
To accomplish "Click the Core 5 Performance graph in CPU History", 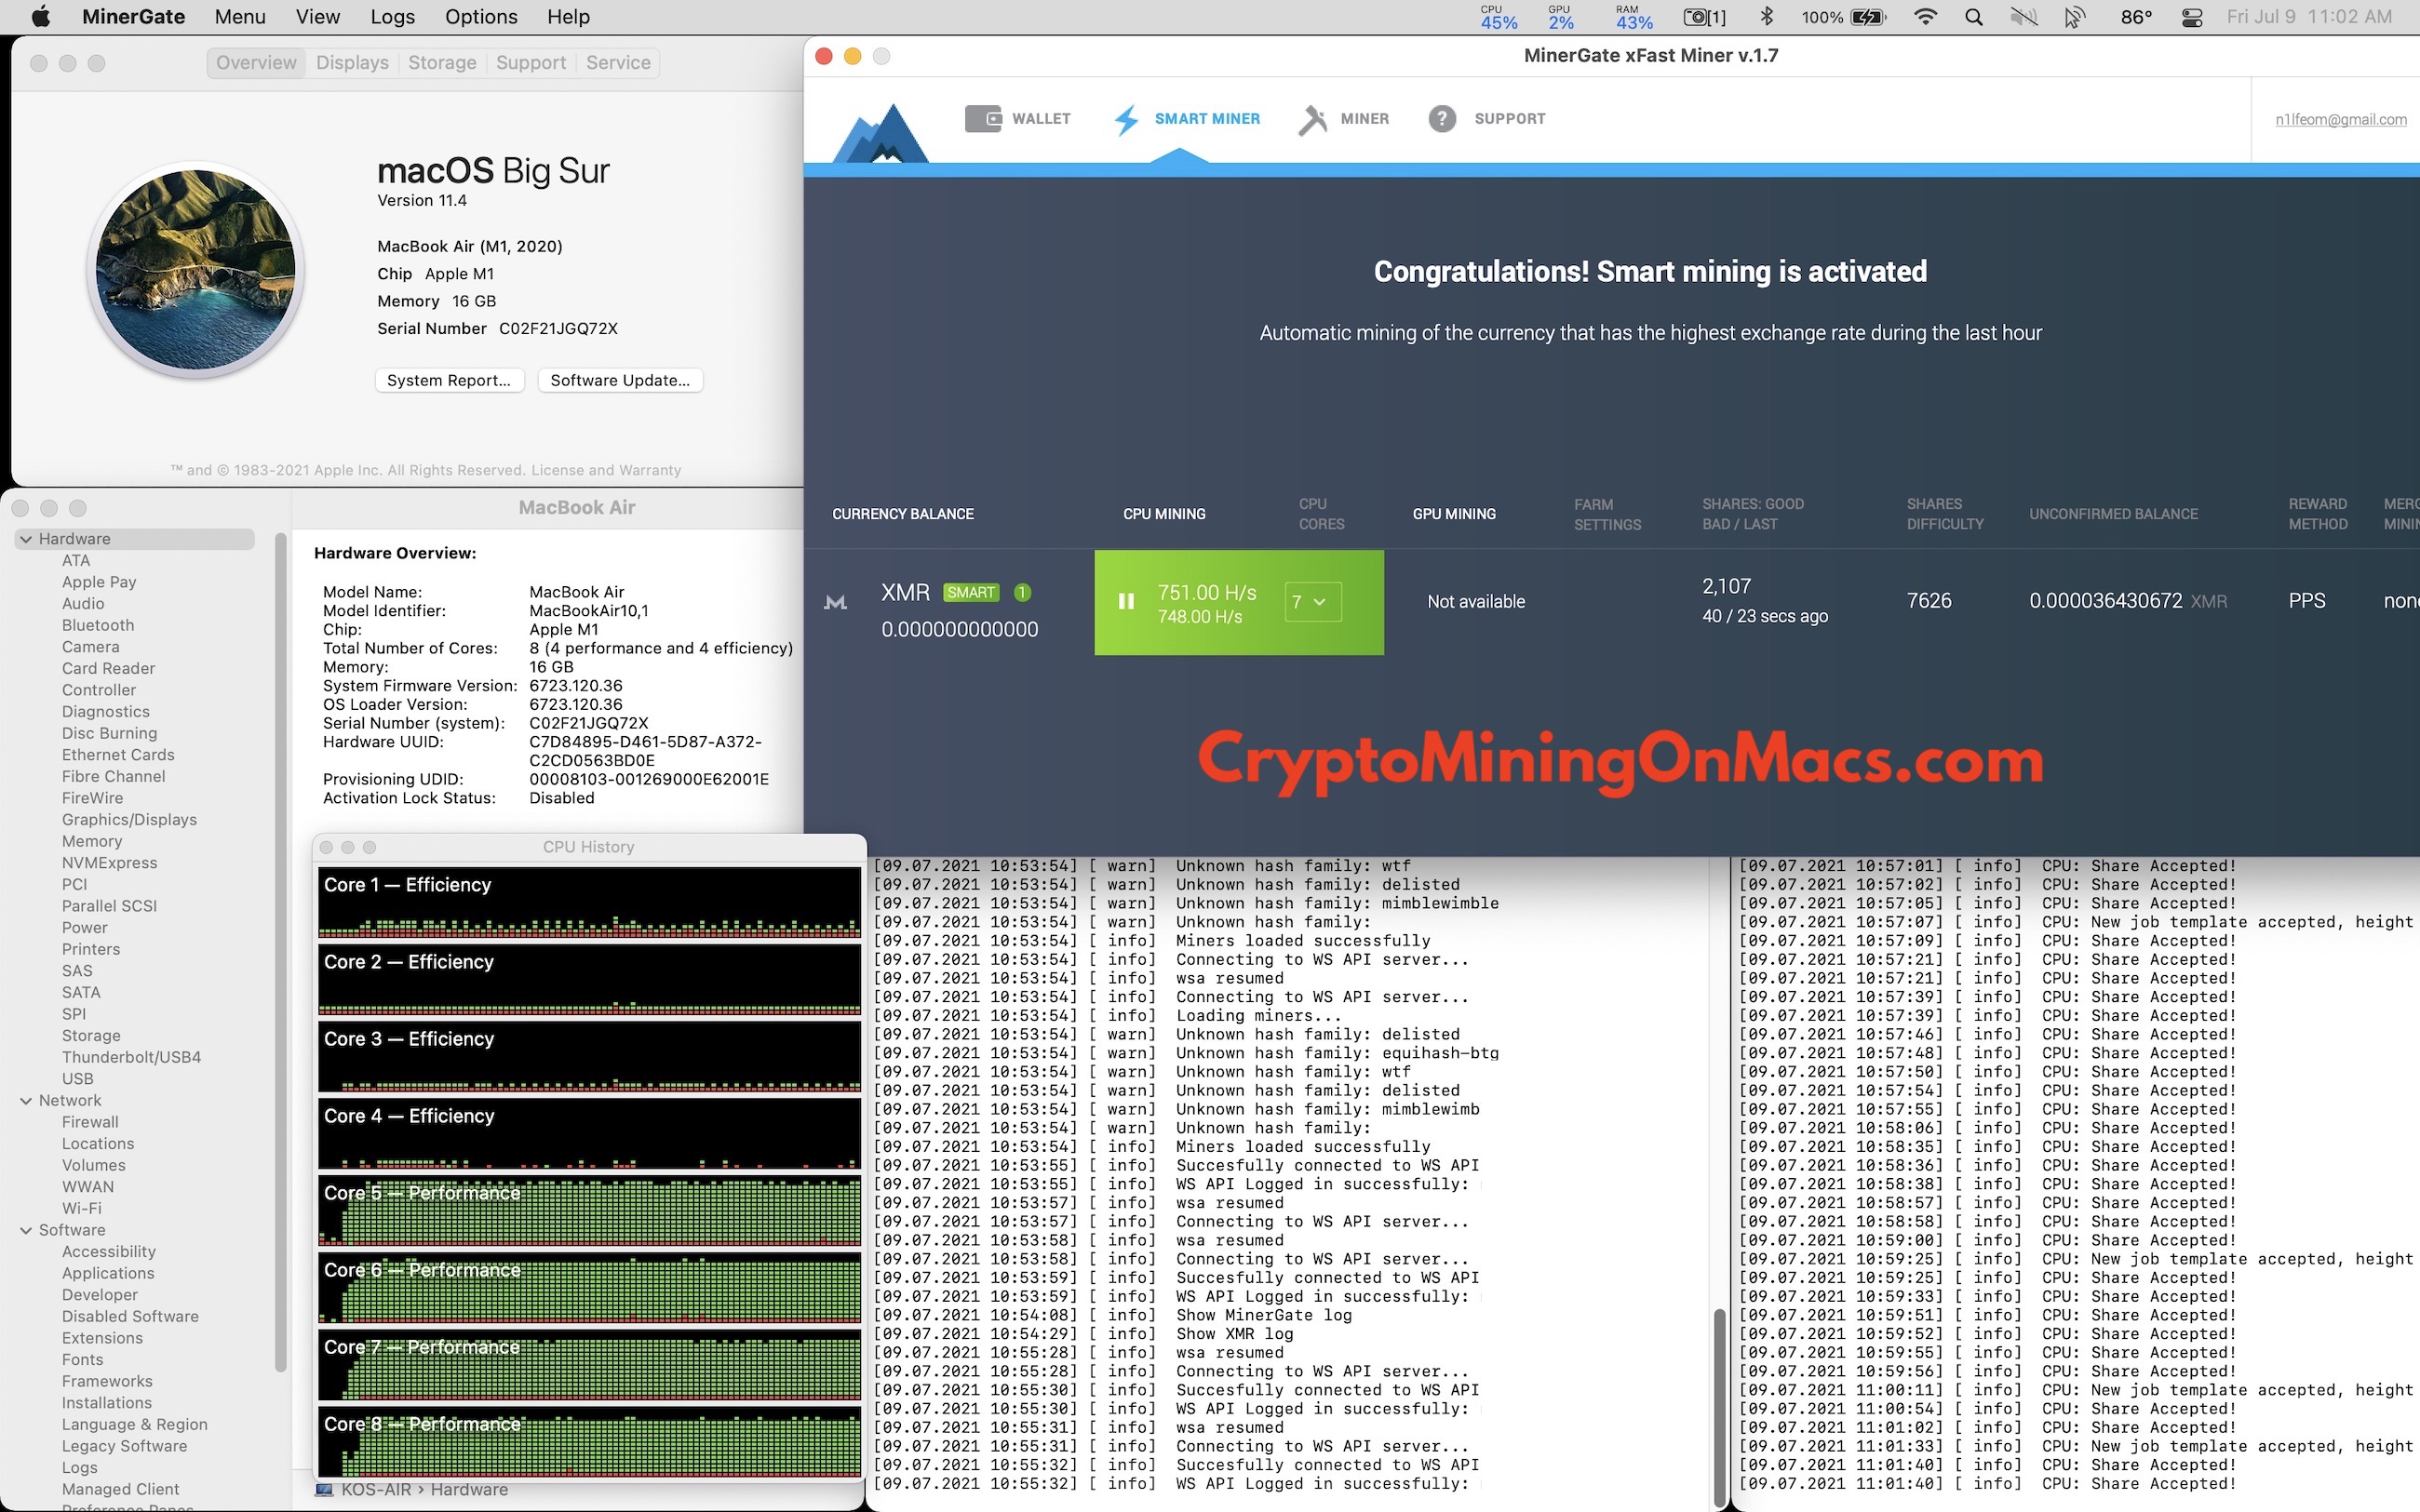I will point(589,1212).
